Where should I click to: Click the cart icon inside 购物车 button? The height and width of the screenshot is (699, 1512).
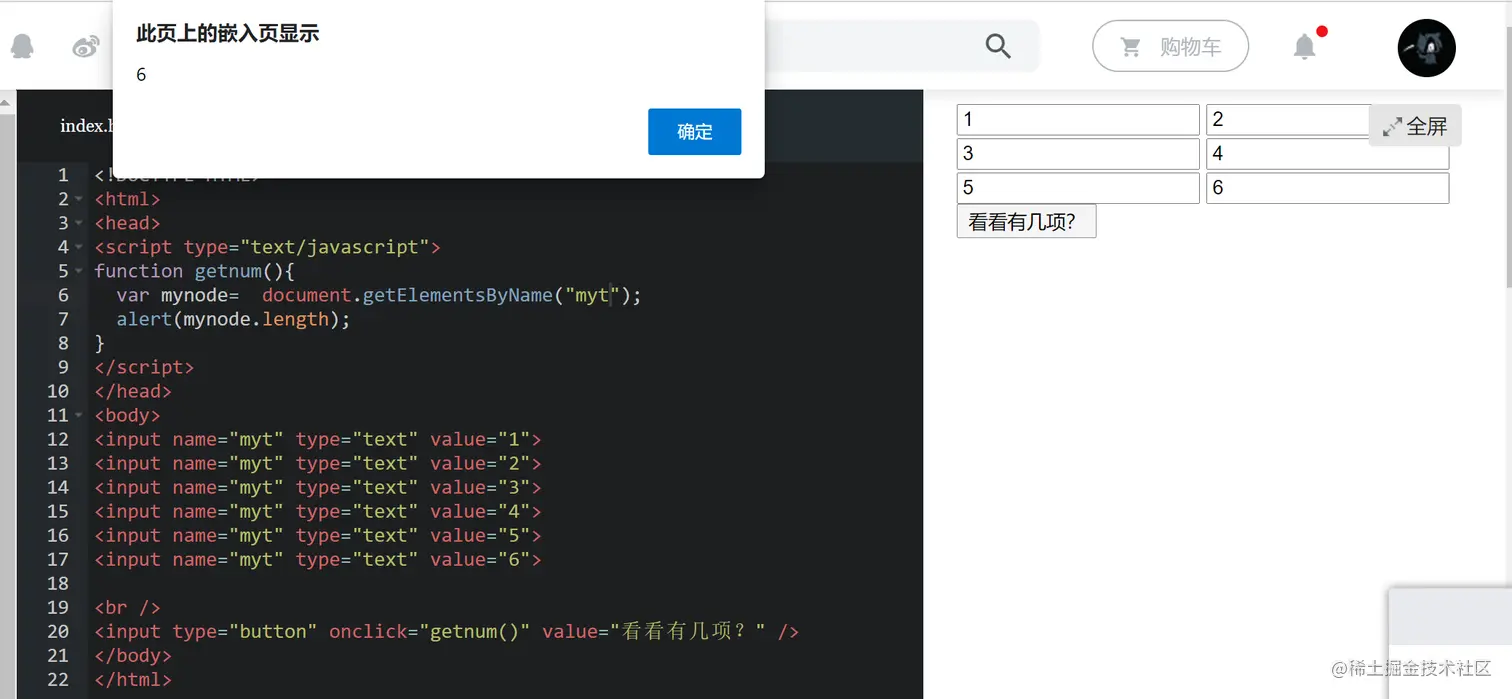click(x=1131, y=47)
